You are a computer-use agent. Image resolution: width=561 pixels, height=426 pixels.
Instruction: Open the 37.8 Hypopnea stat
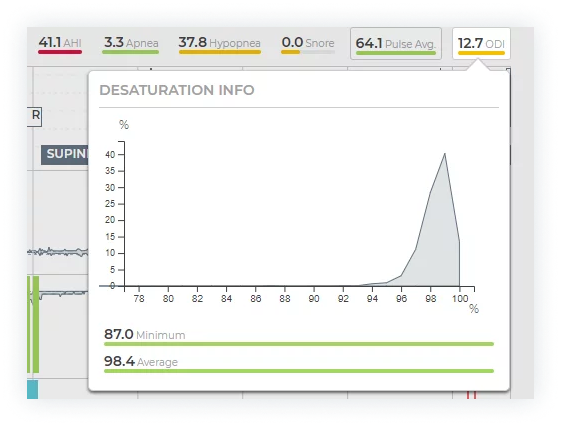pyautogui.click(x=220, y=45)
